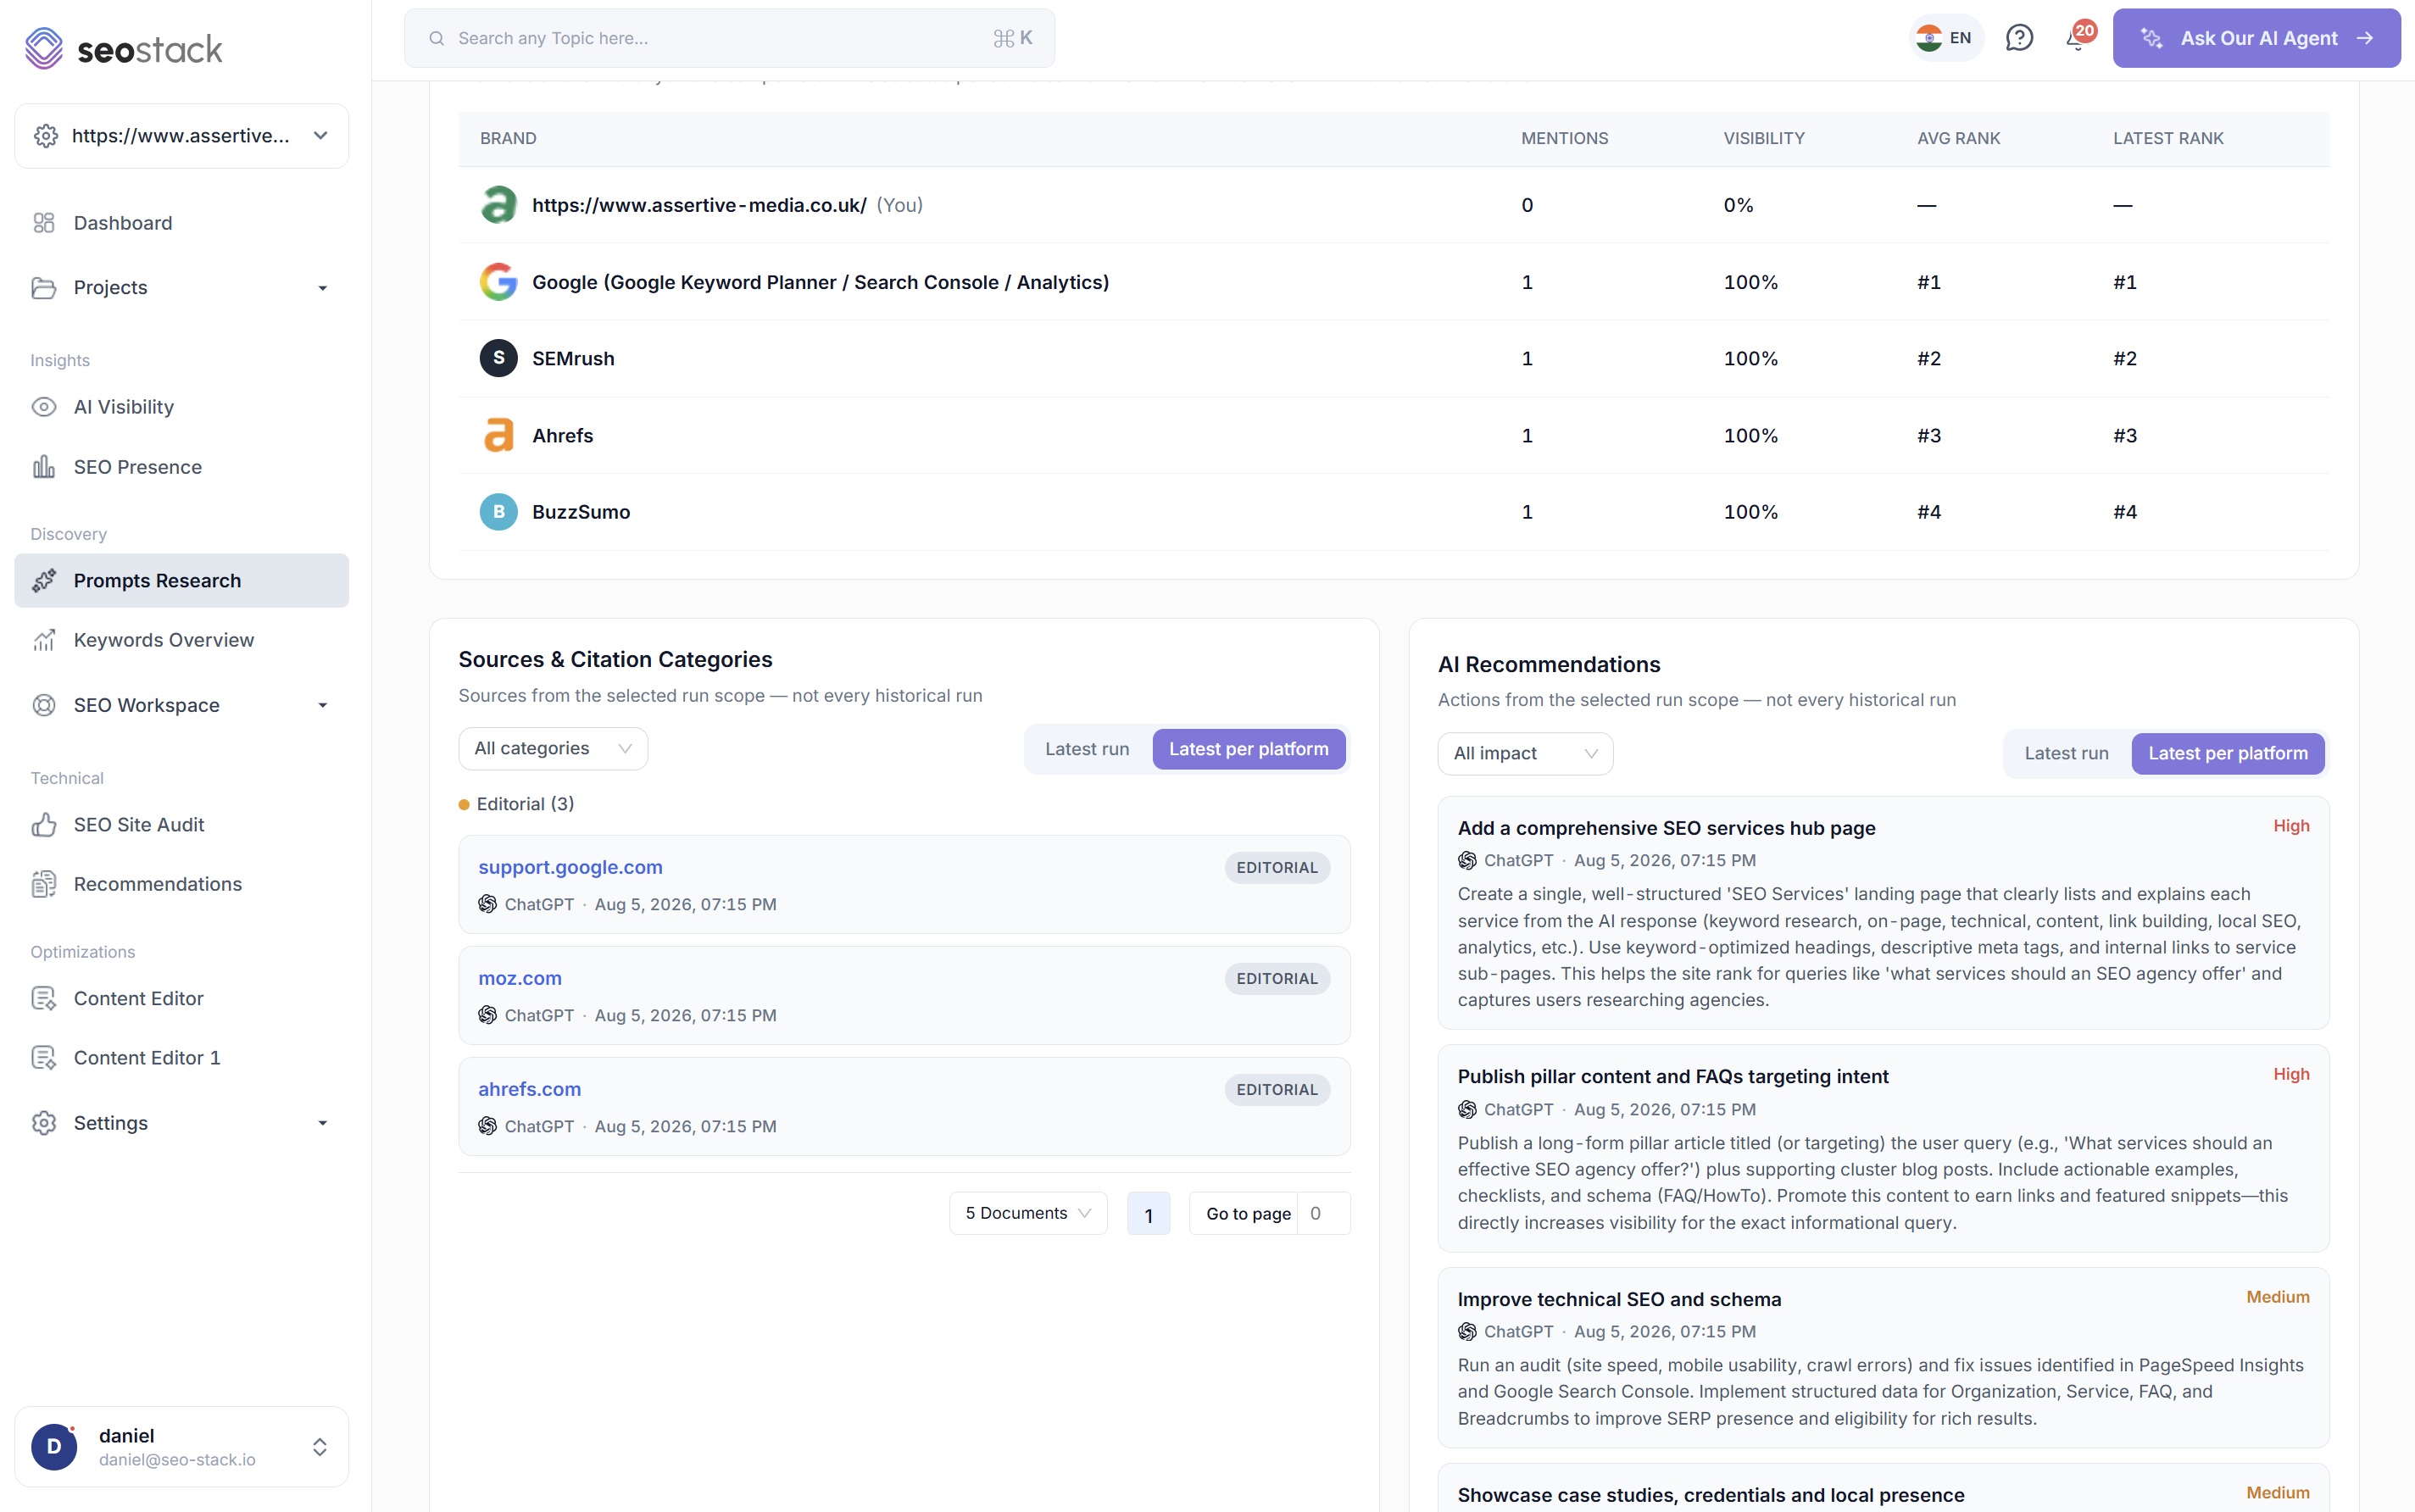Viewport: 2415px width, 1512px height.
Task: Click the assertive-media brand logo
Action: 498,205
